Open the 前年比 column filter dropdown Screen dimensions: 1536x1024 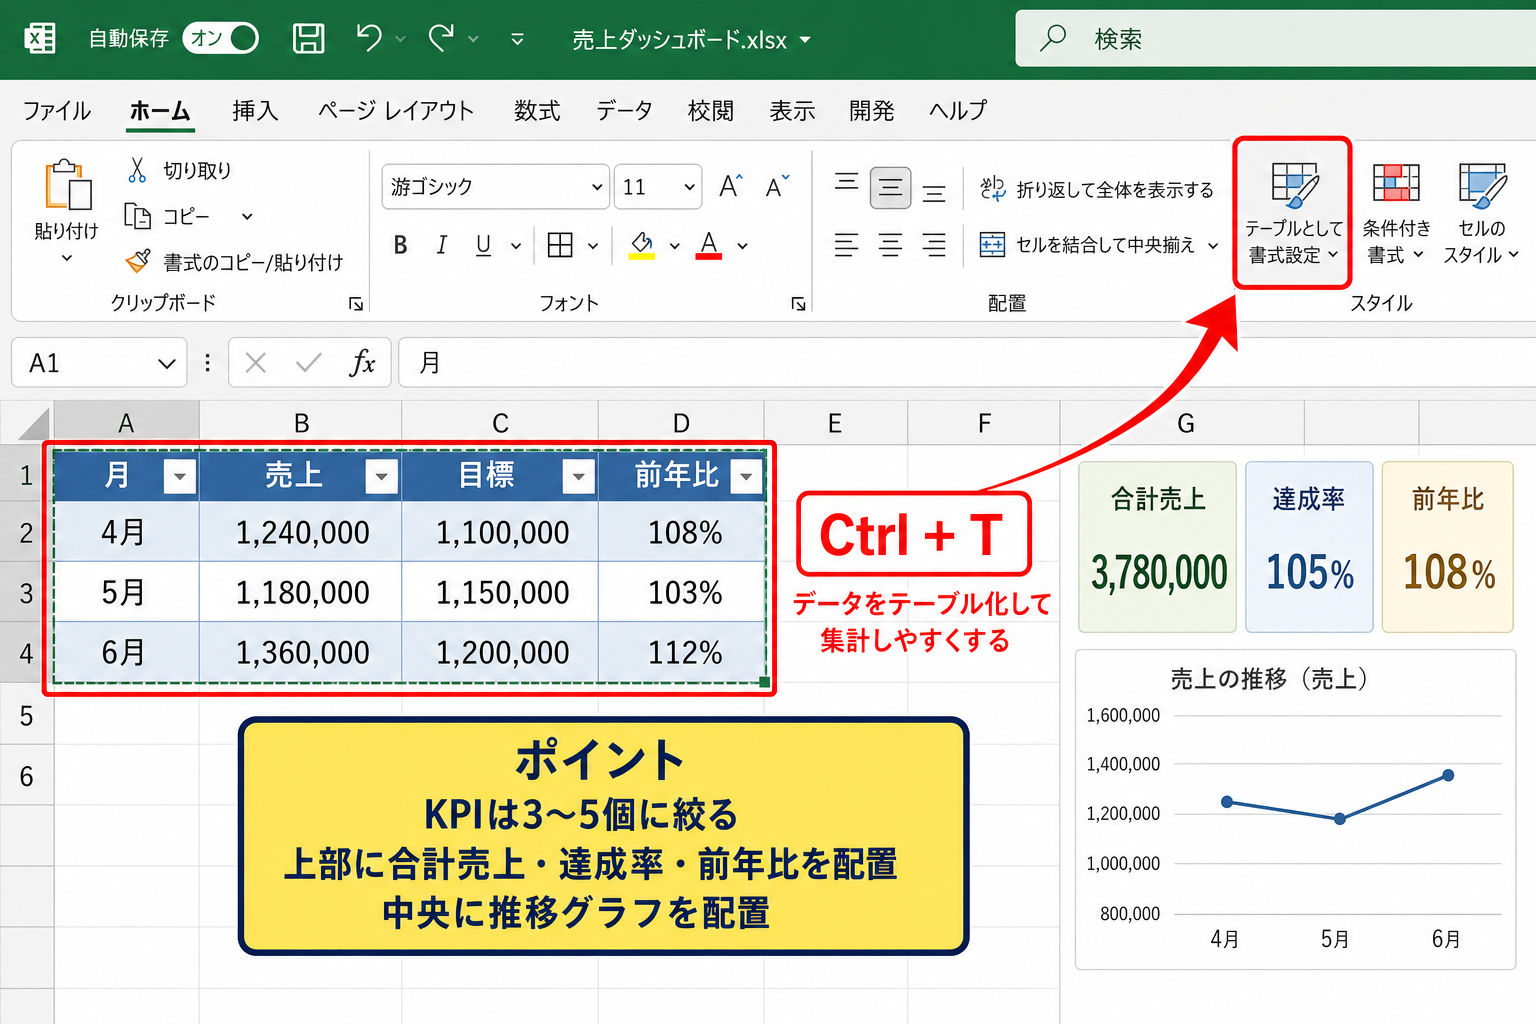click(746, 477)
